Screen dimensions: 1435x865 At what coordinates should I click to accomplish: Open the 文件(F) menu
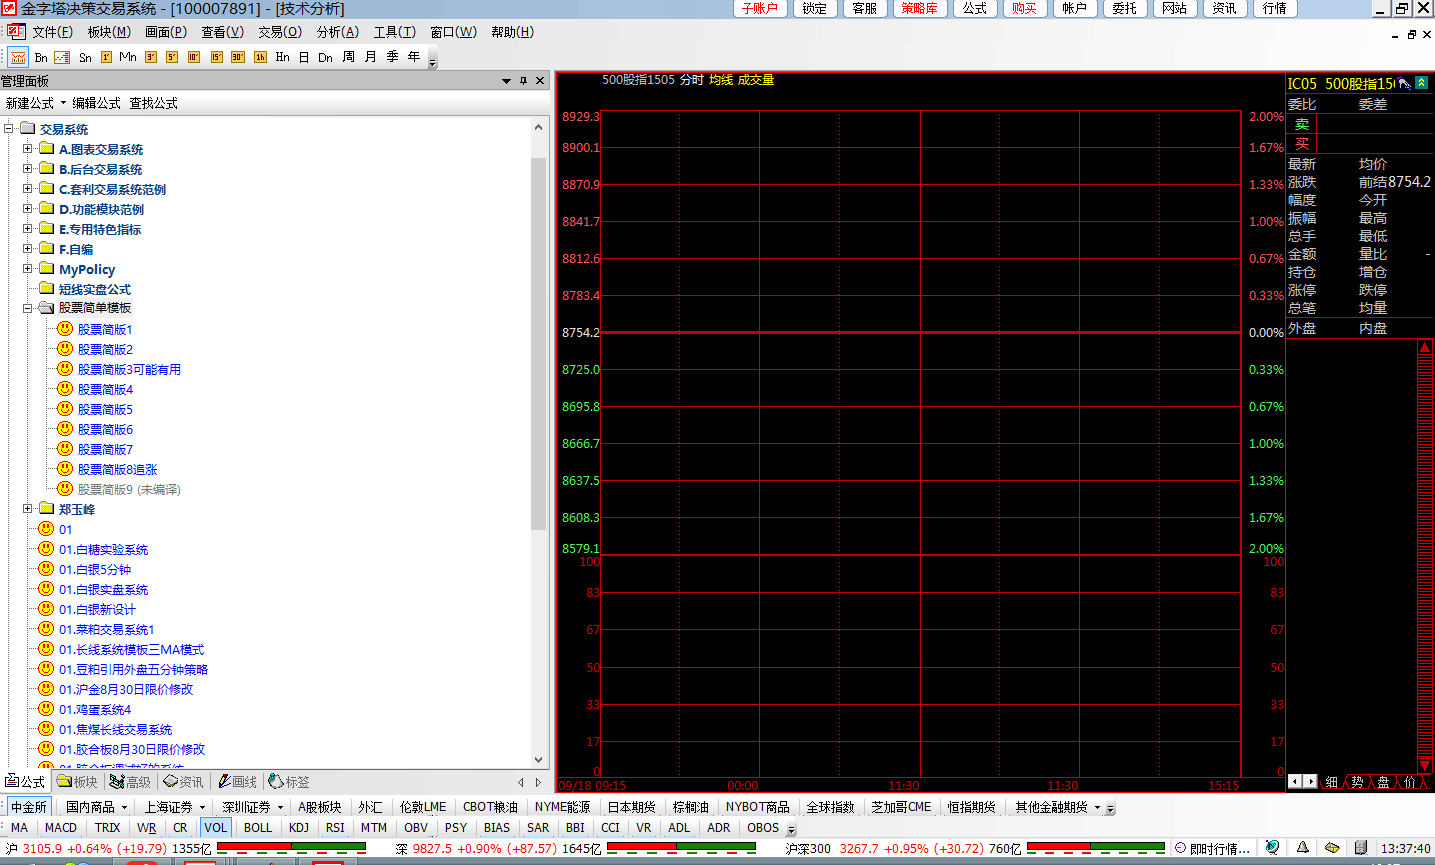52,32
